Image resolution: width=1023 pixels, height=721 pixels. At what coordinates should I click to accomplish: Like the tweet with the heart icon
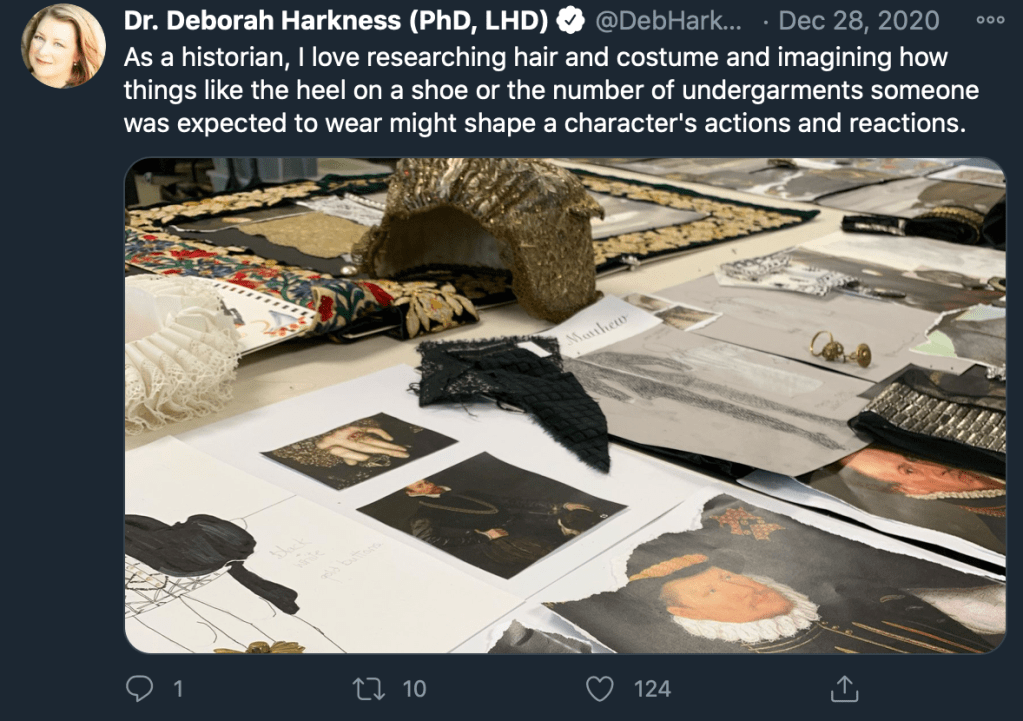pyautogui.click(x=600, y=688)
